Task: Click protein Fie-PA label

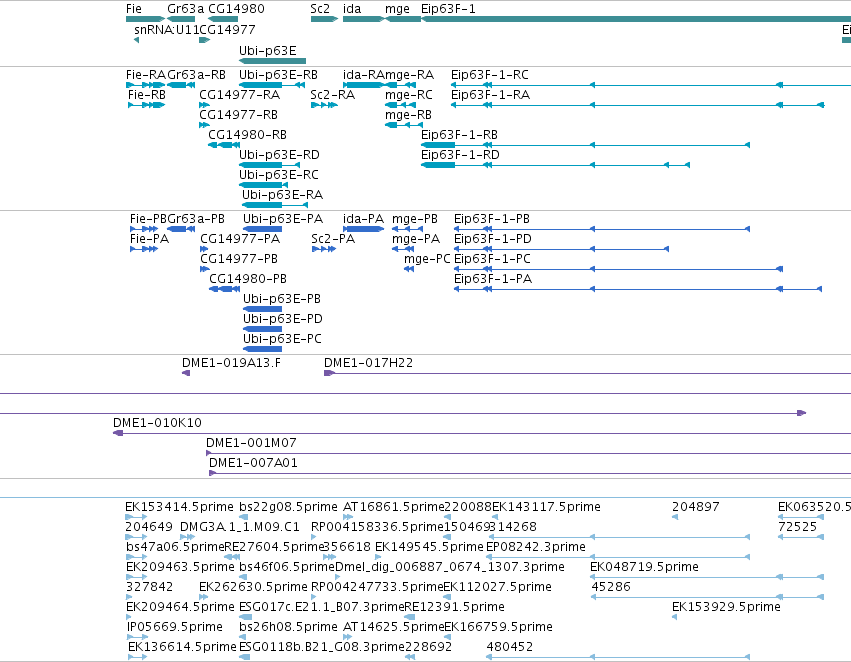Action: tap(149, 239)
